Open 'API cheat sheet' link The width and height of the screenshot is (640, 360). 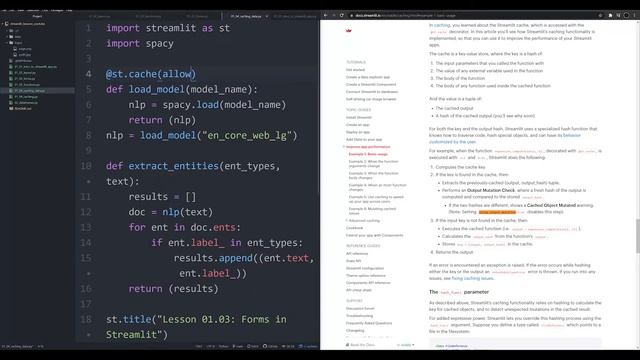coord(359,290)
